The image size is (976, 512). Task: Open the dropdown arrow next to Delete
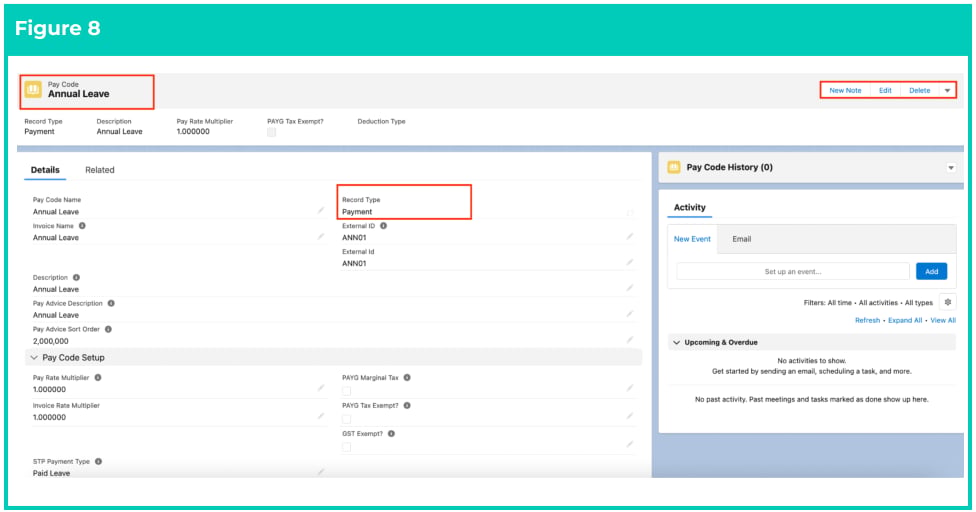[x=947, y=91]
